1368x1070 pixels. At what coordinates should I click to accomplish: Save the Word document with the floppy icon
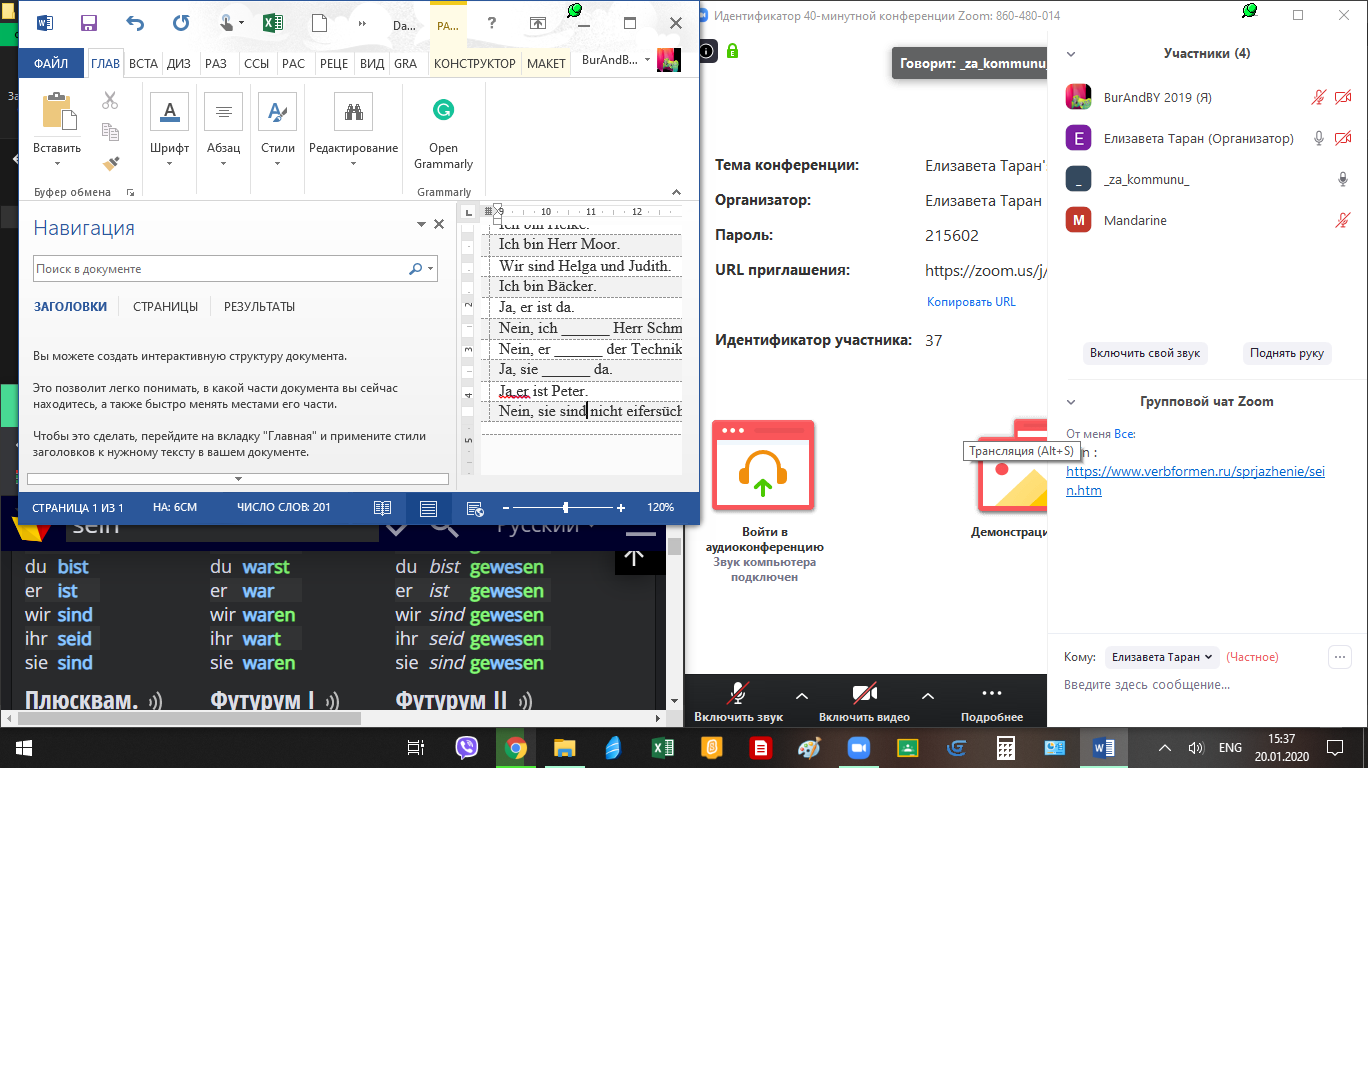(x=89, y=23)
